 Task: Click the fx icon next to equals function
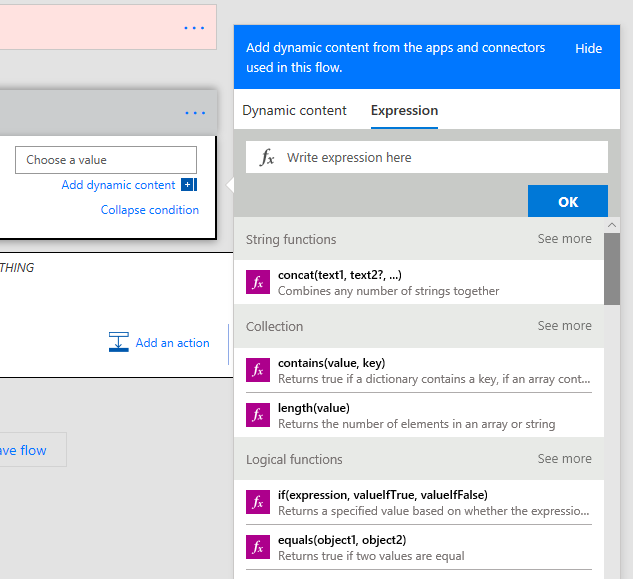click(x=258, y=547)
